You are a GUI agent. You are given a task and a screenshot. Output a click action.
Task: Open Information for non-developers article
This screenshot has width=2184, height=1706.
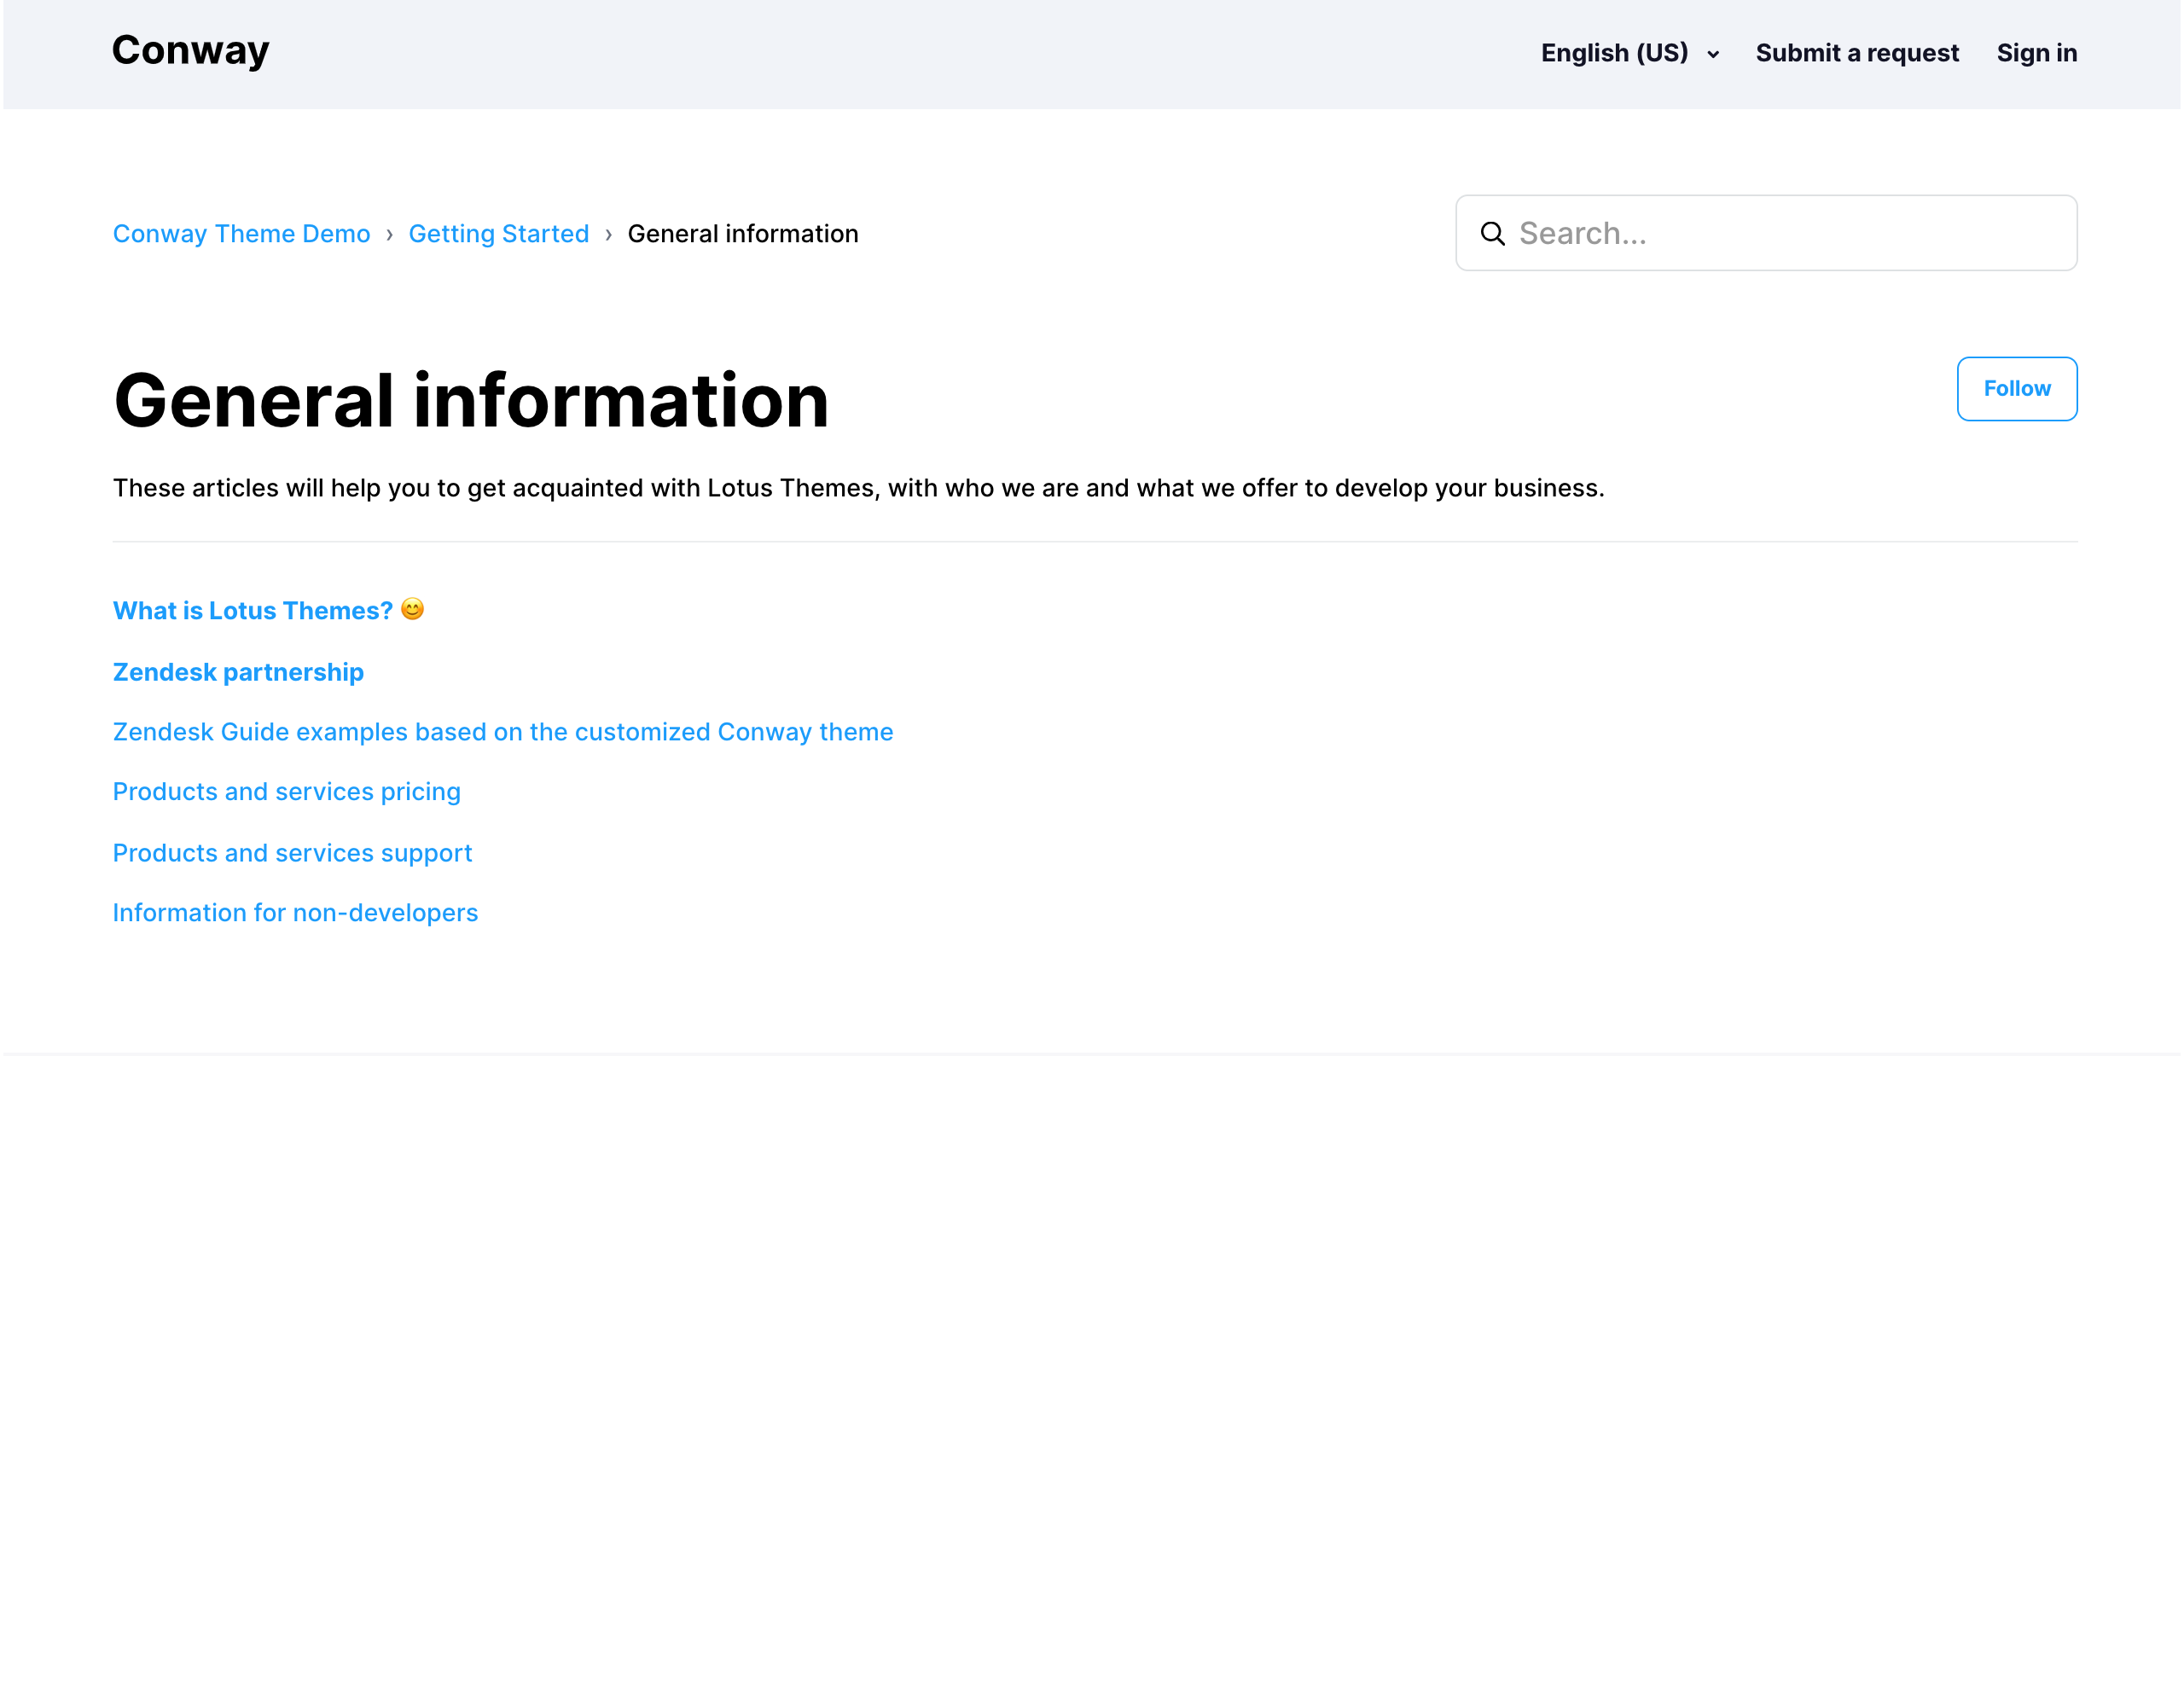point(295,913)
